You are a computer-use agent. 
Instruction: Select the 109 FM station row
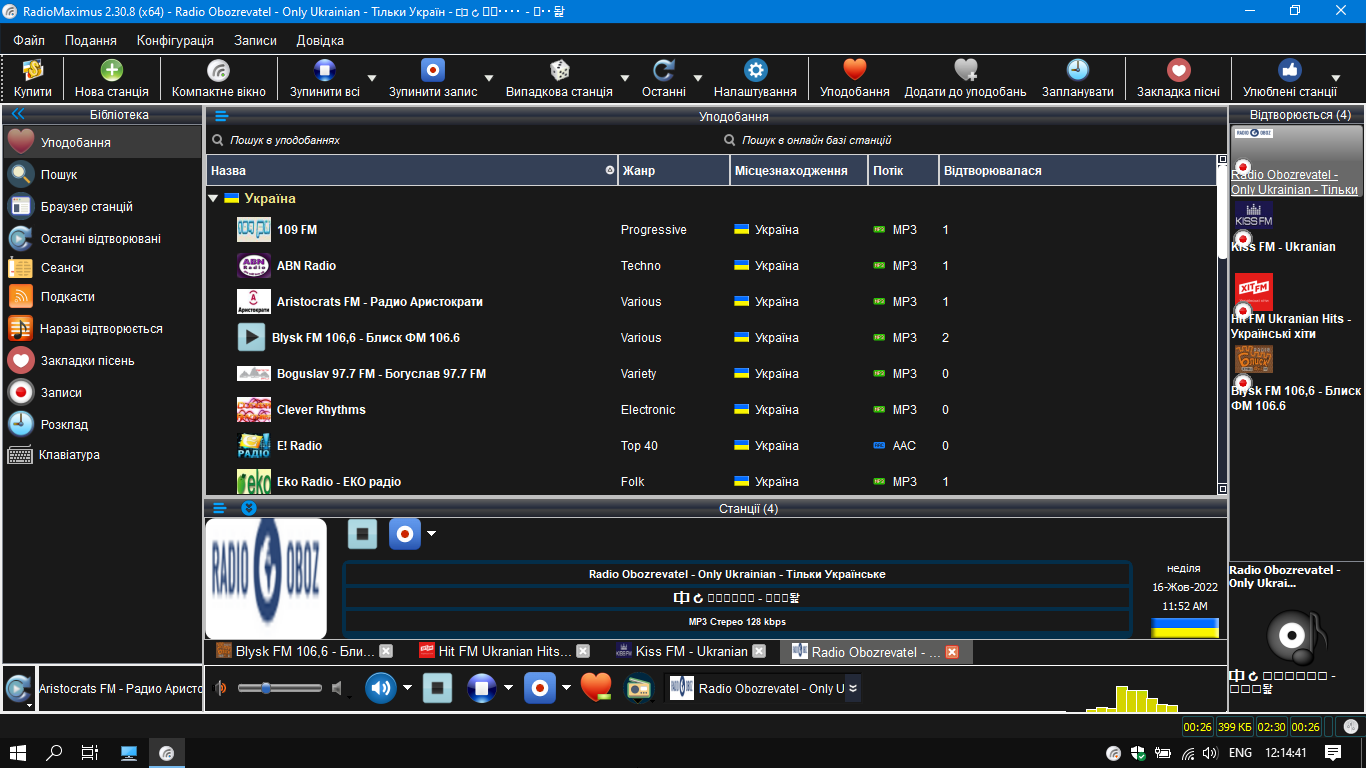711,230
